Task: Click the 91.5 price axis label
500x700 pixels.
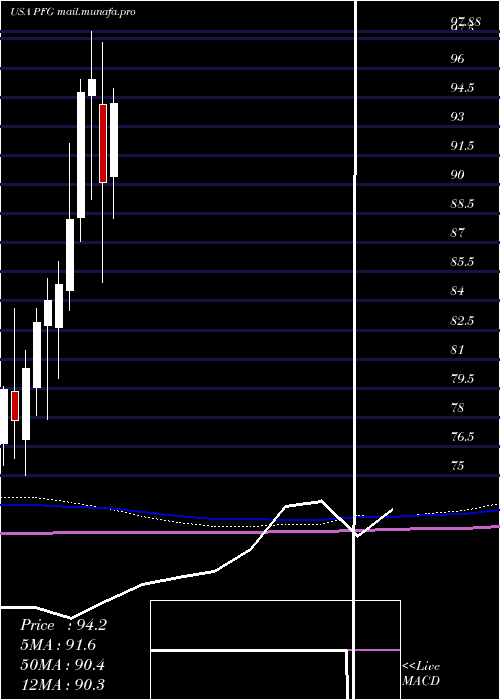Action: coord(462,146)
